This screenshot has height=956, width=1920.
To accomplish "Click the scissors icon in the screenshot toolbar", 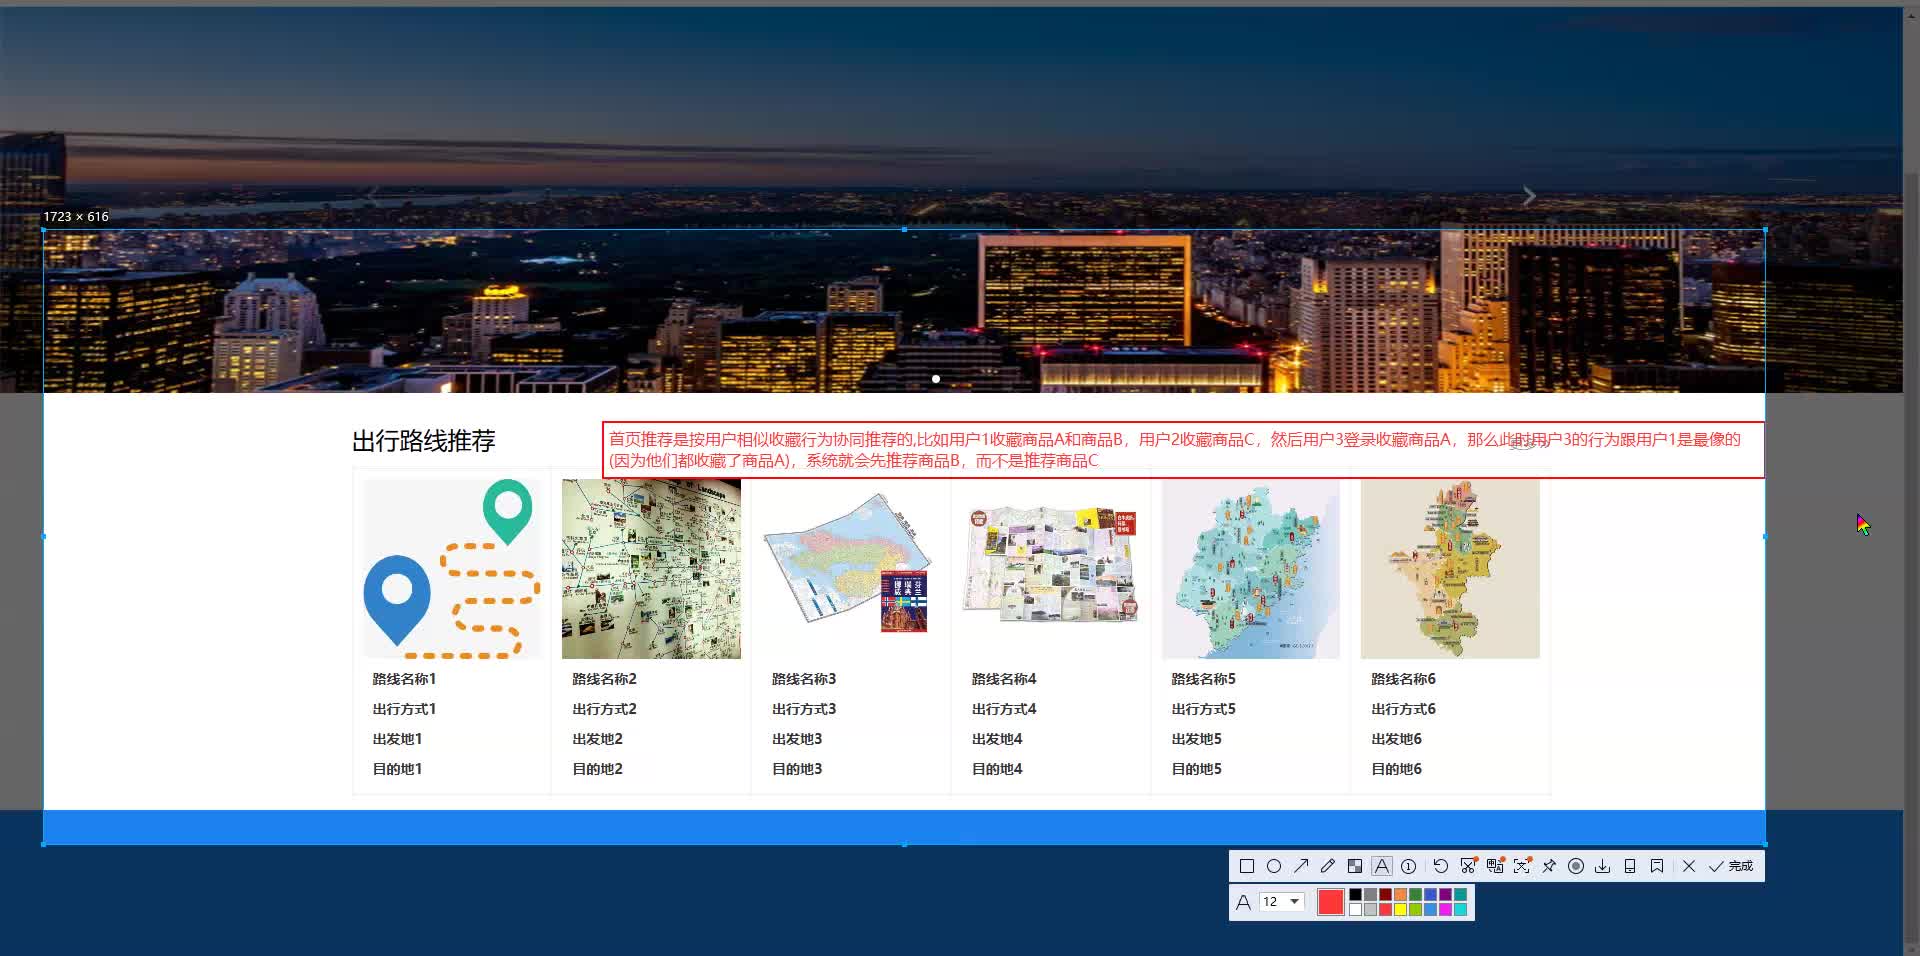I will point(1468,866).
